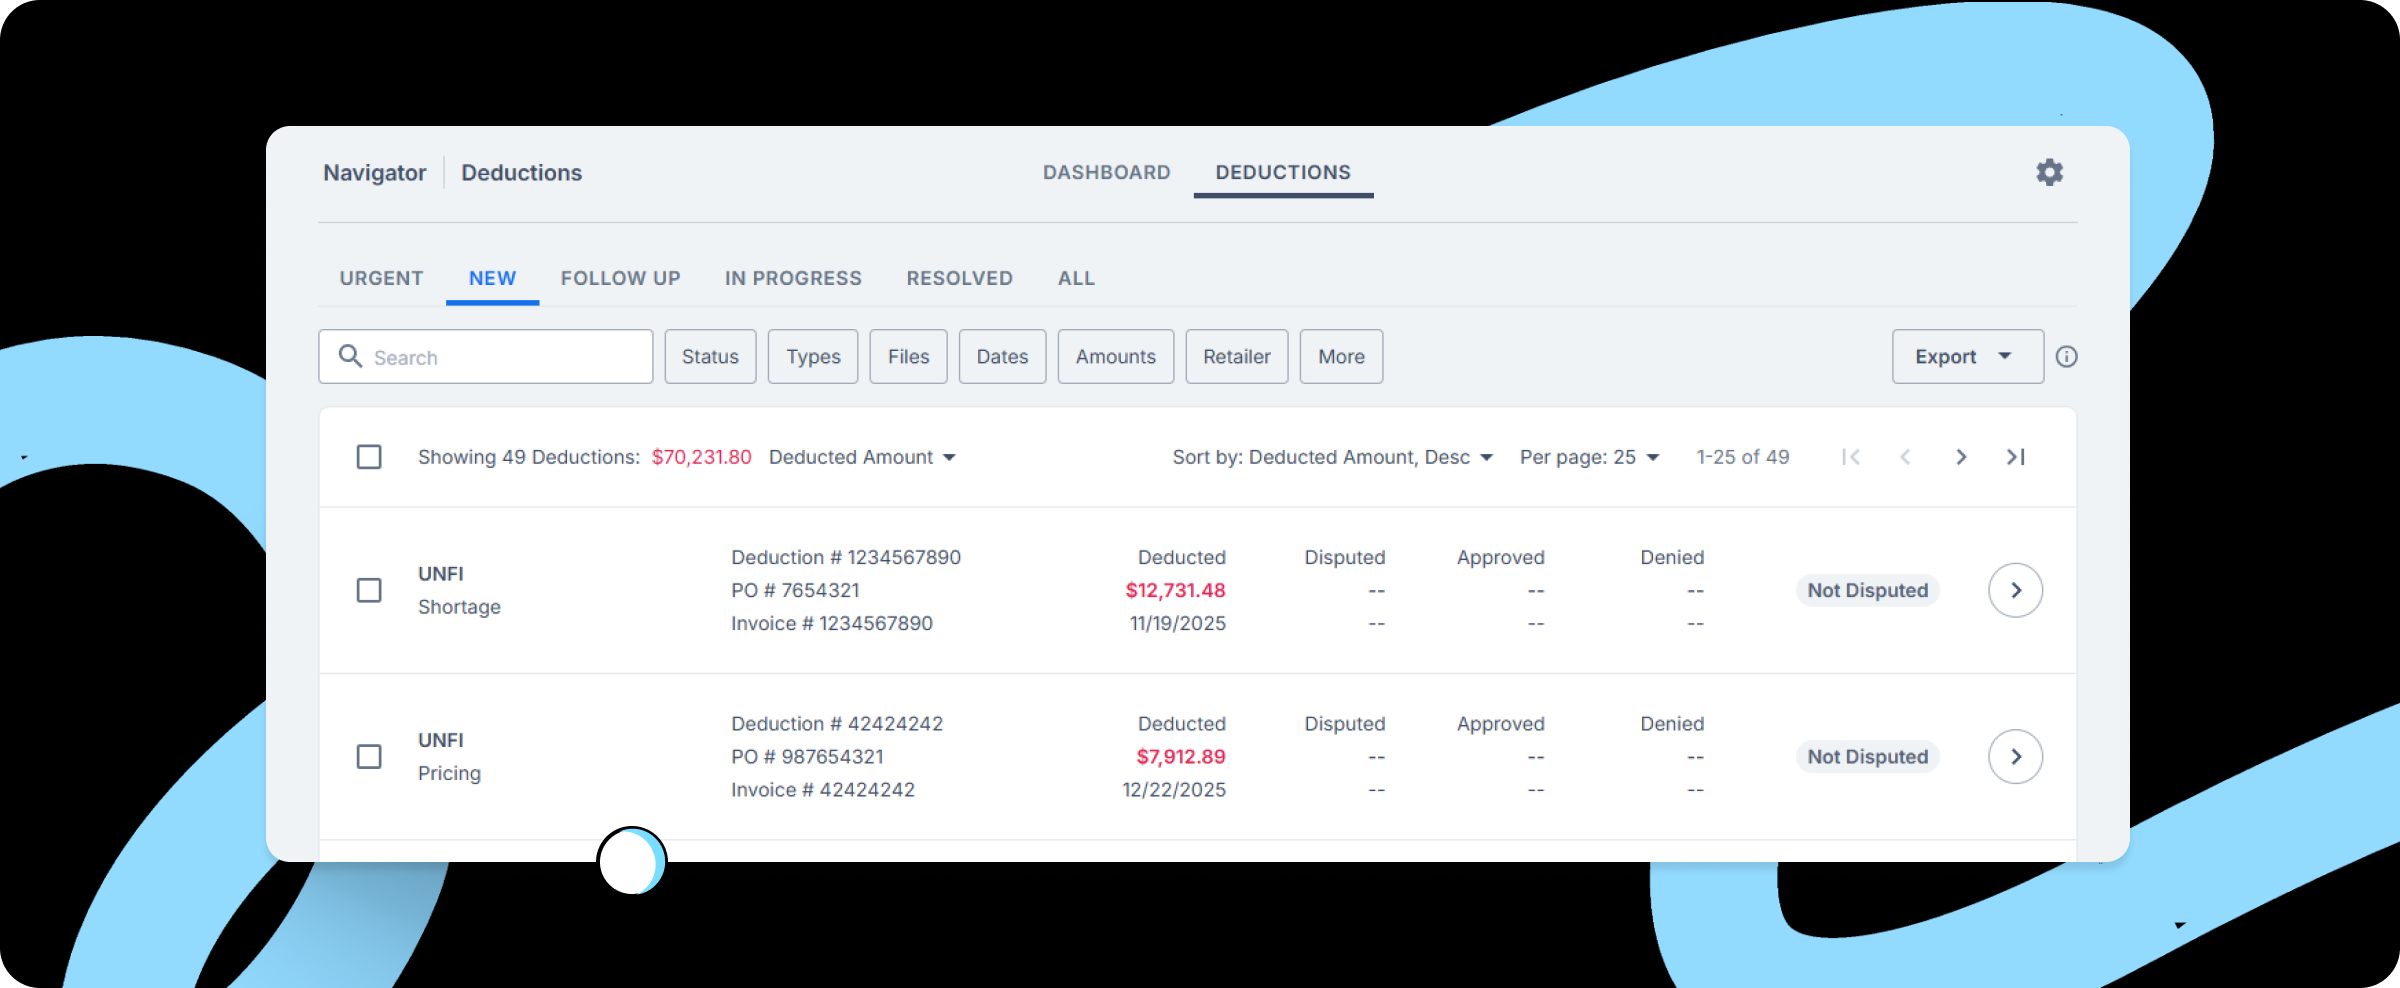Viewport: 2400px width, 988px height.
Task: Open details for Deduction # 1234567890
Action: 2015,590
